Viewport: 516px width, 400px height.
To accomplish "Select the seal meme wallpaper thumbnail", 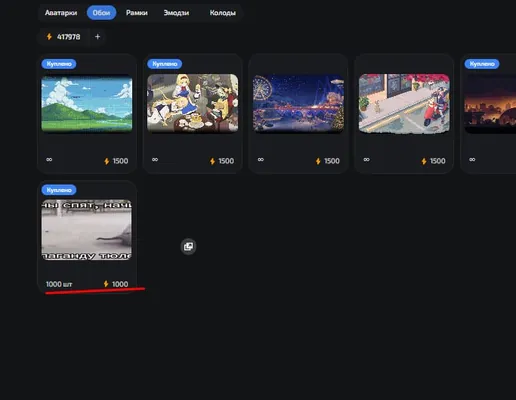I will click(x=87, y=230).
